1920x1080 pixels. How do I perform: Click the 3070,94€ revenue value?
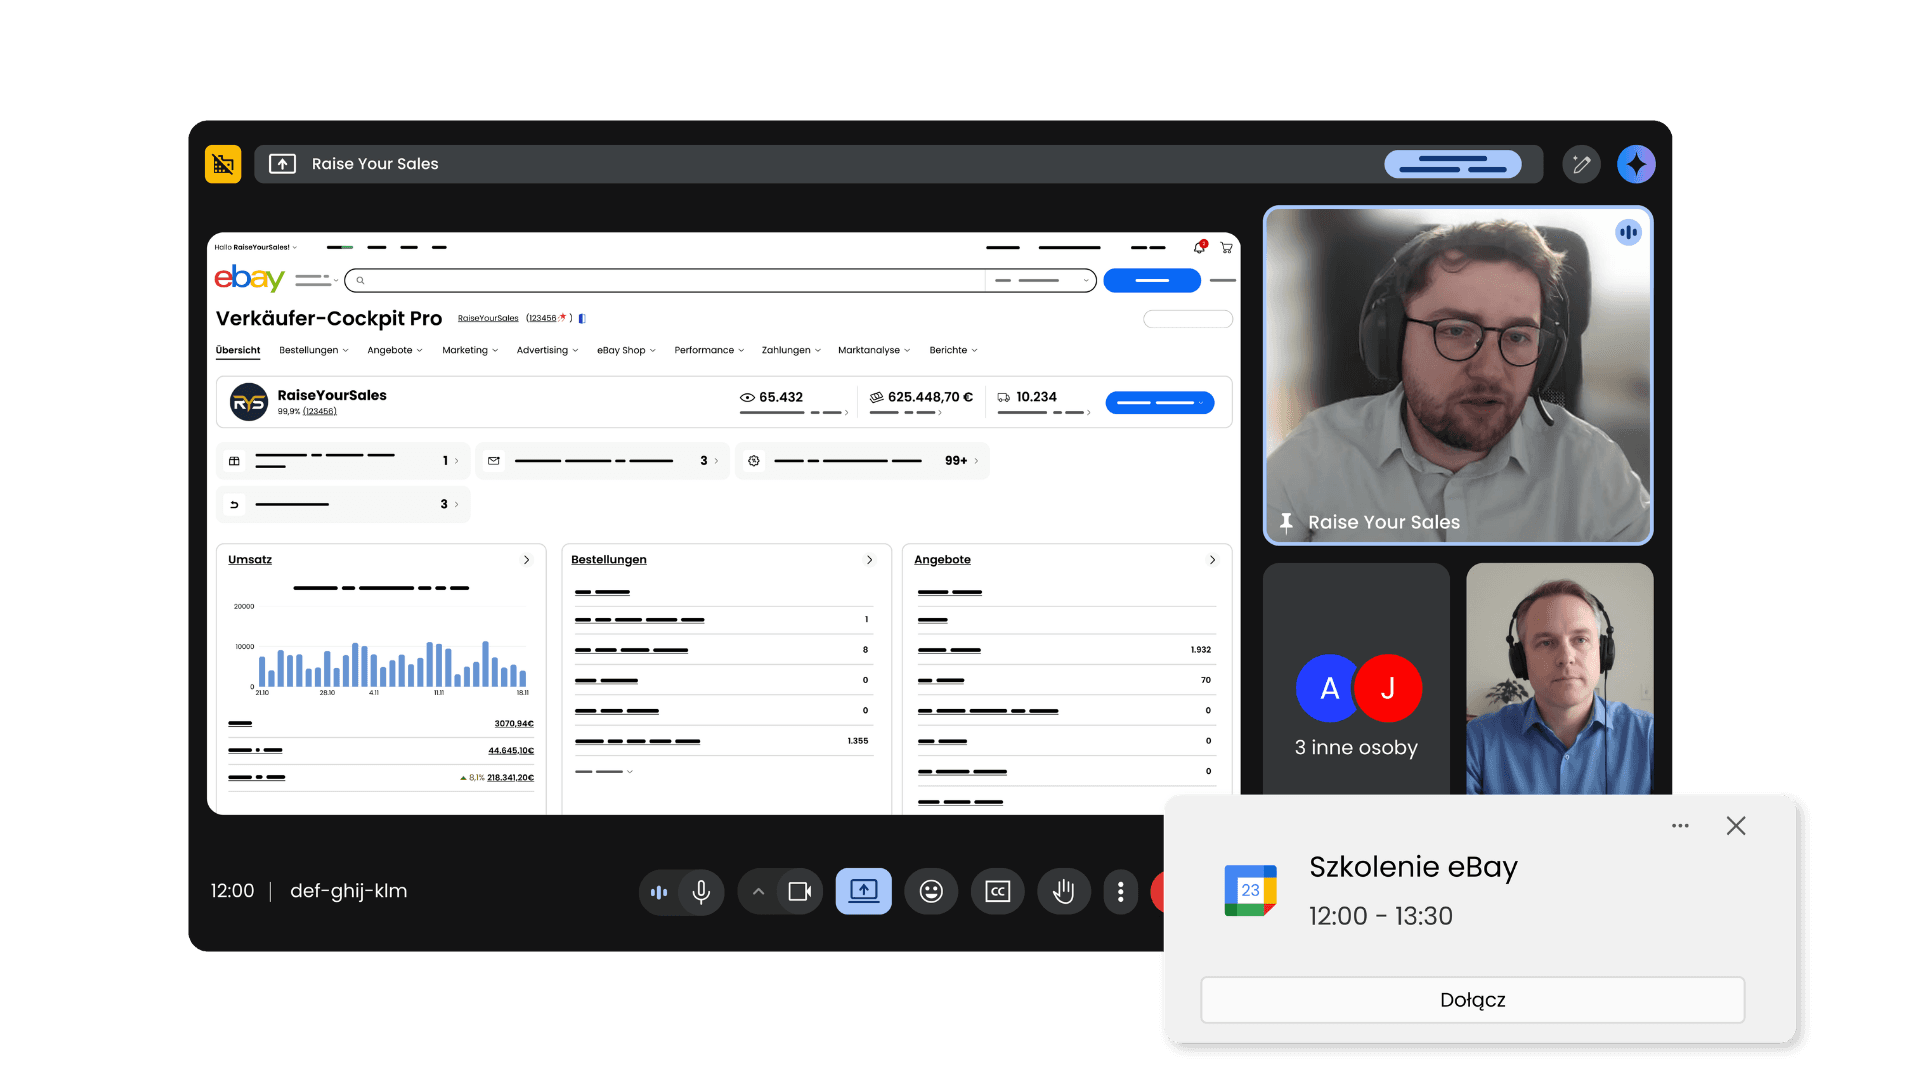514,724
